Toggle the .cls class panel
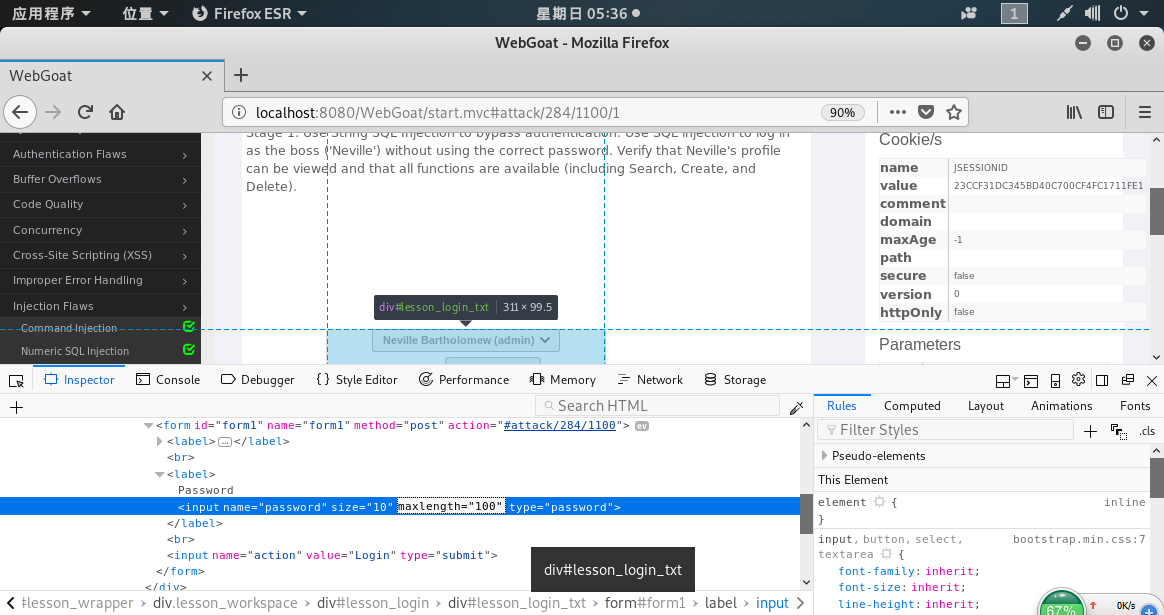The height and width of the screenshot is (615, 1164). (x=1147, y=431)
